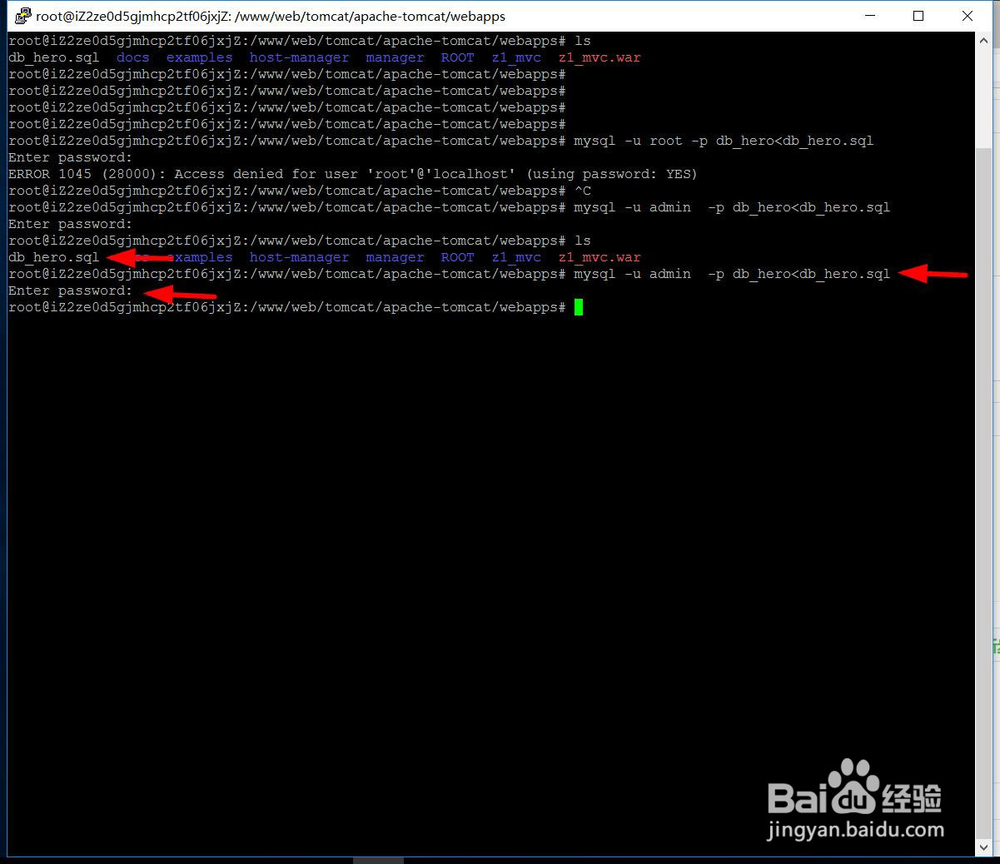Click the PuTTY icon in title bar
This screenshot has width=1000, height=864.
pyautogui.click(x=22, y=16)
